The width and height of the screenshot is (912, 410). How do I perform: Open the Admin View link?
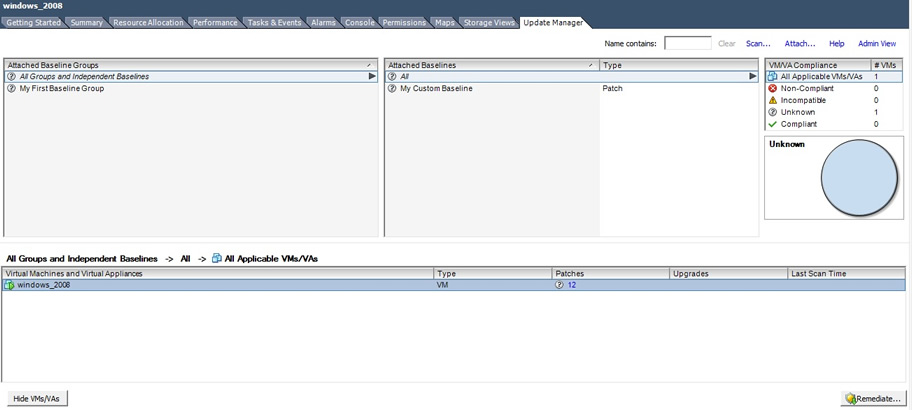pos(876,44)
